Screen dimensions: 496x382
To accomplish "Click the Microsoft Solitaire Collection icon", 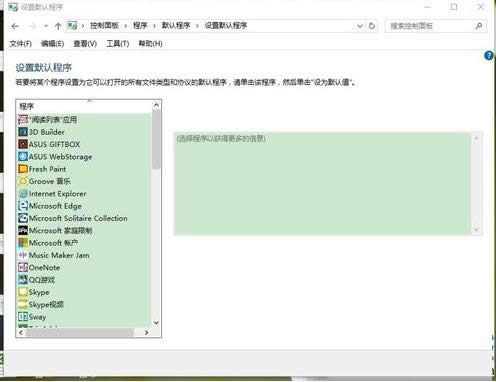I will (23, 218).
